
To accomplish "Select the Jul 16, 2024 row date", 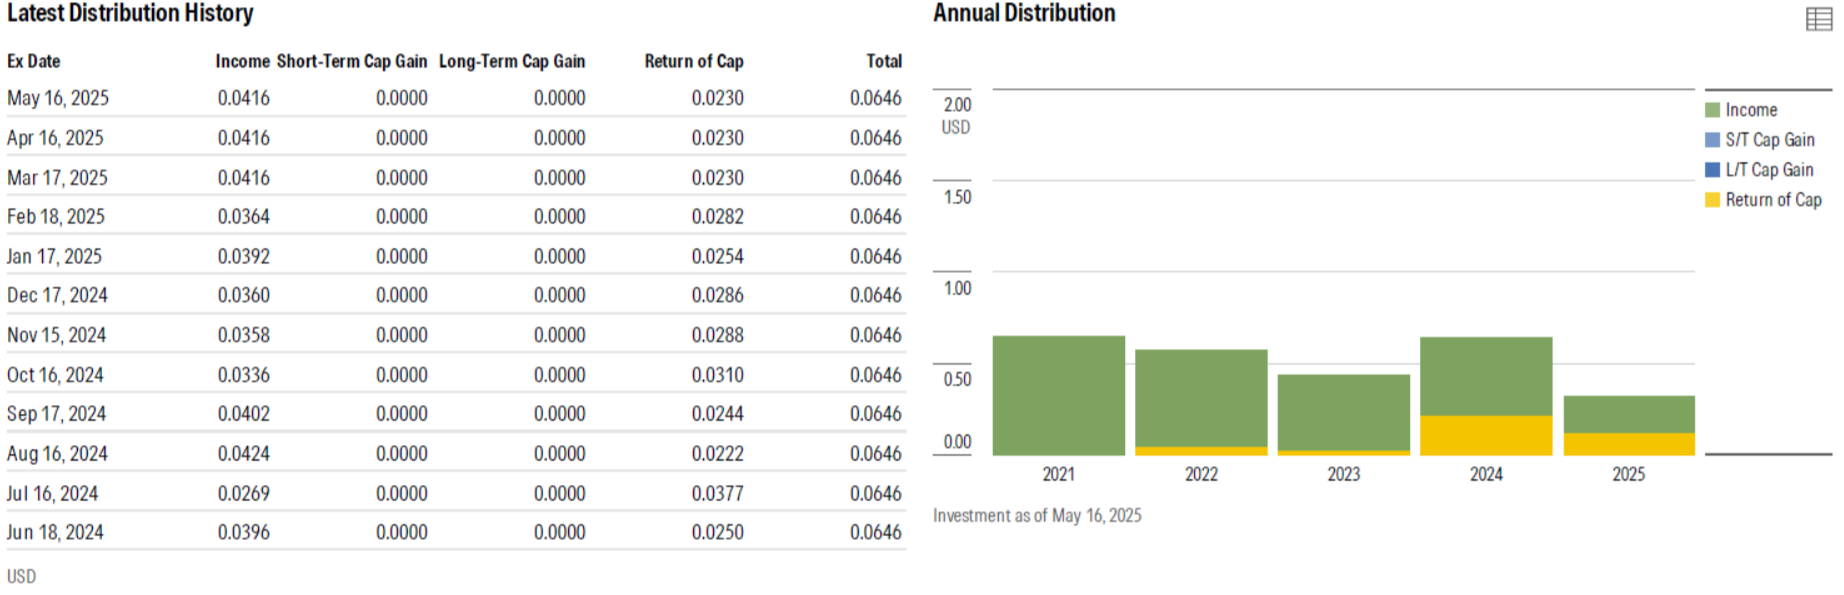I will (x=53, y=493).
